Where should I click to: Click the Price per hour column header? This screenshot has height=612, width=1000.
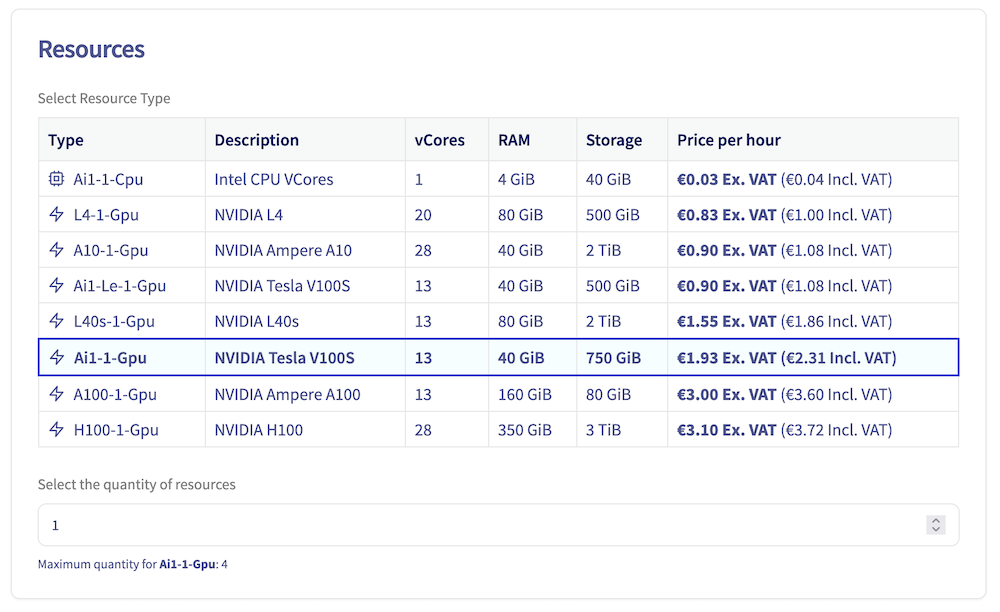click(x=728, y=140)
